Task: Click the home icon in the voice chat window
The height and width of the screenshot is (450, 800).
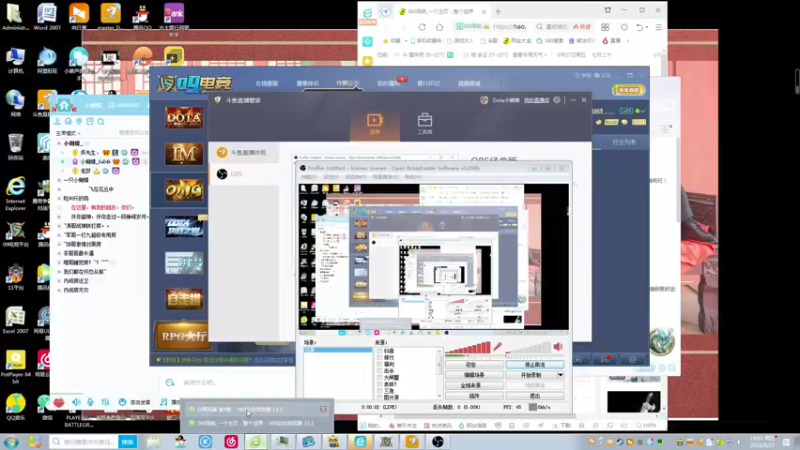Action: point(64,106)
